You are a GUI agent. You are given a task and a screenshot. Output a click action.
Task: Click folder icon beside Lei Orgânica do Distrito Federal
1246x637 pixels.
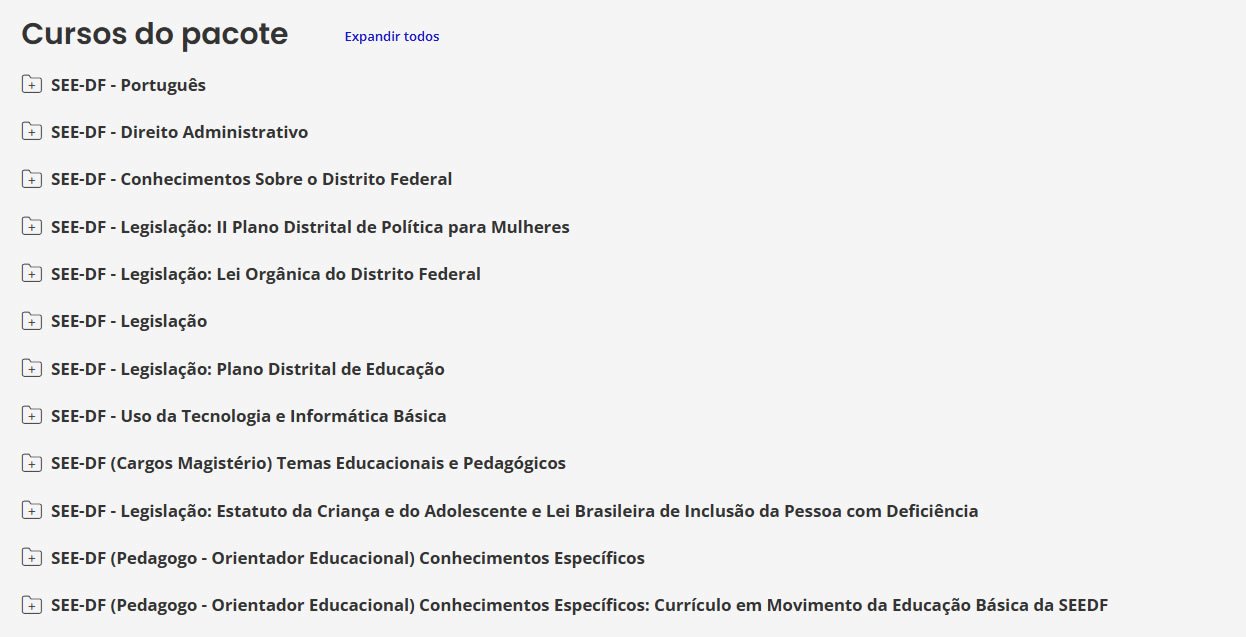coord(32,274)
